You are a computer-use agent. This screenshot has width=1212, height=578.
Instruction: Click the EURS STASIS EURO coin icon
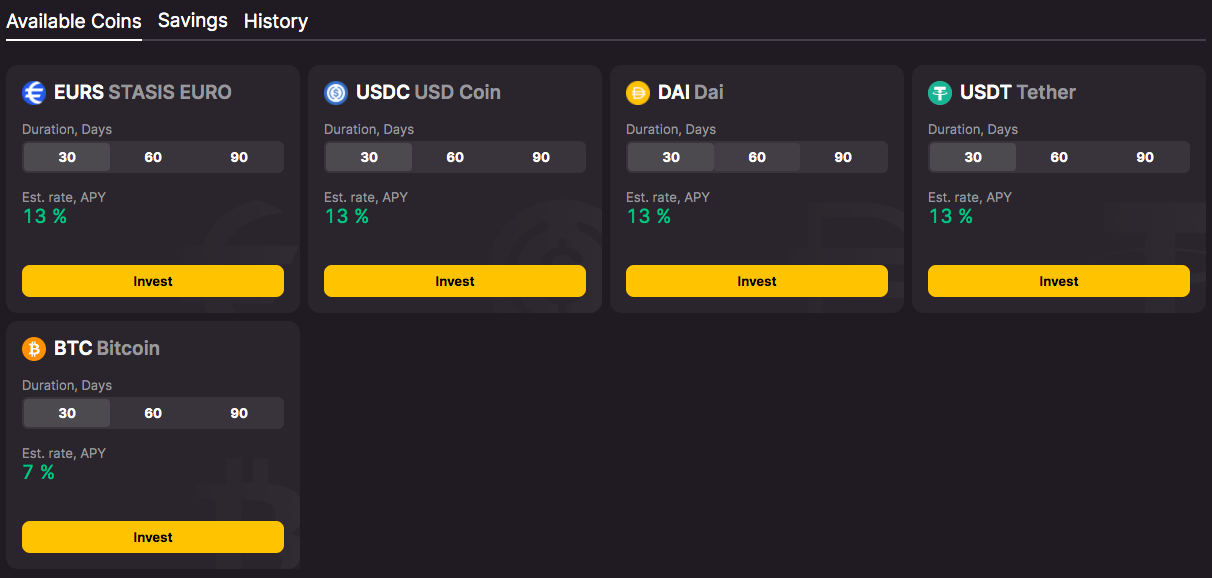[x=34, y=93]
